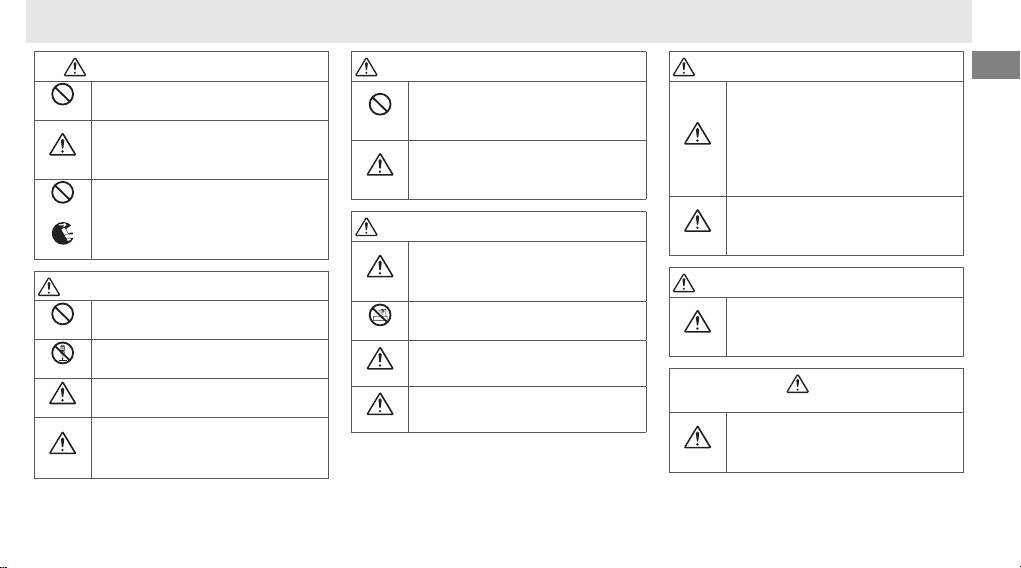Viewport: 1021px width, 568px height.
Task: Click the centered warning triangle in bottom-right box header
Action: click(798, 383)
